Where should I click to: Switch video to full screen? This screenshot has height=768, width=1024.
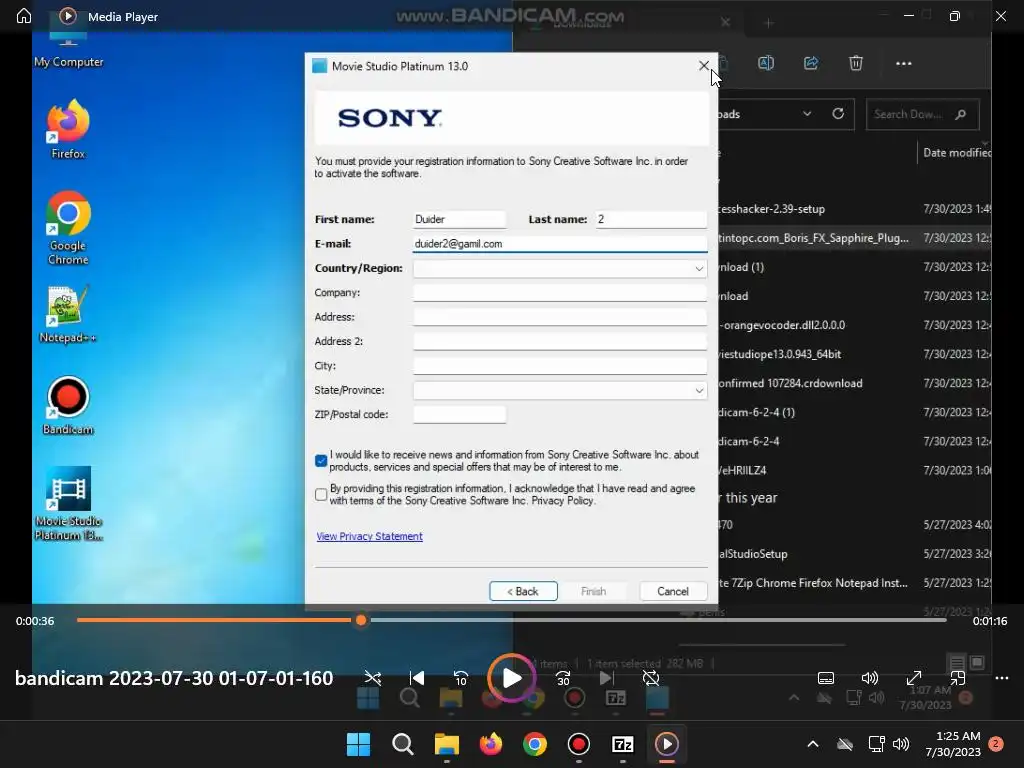(914, 678)
